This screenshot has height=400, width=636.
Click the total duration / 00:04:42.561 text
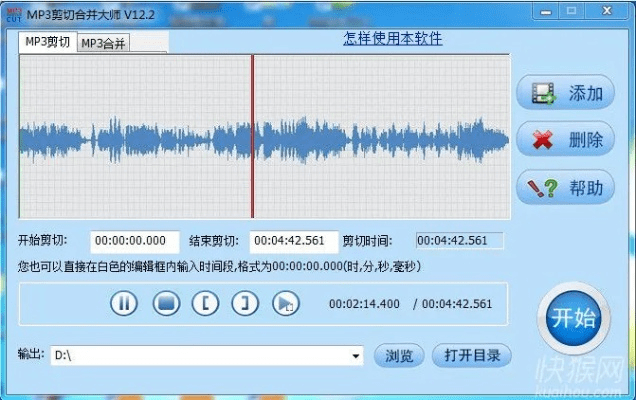pyautogui.click(x=452, y=304)
